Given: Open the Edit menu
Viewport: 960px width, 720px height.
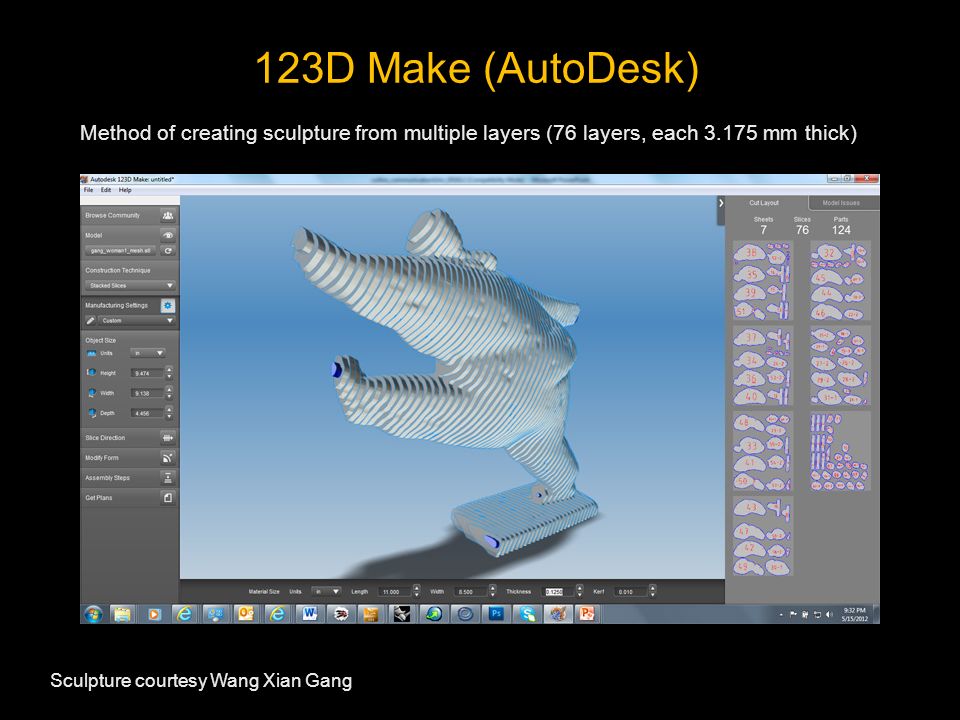Looking at the screenshot, I should pyautogui.click(x=106, y=190).
